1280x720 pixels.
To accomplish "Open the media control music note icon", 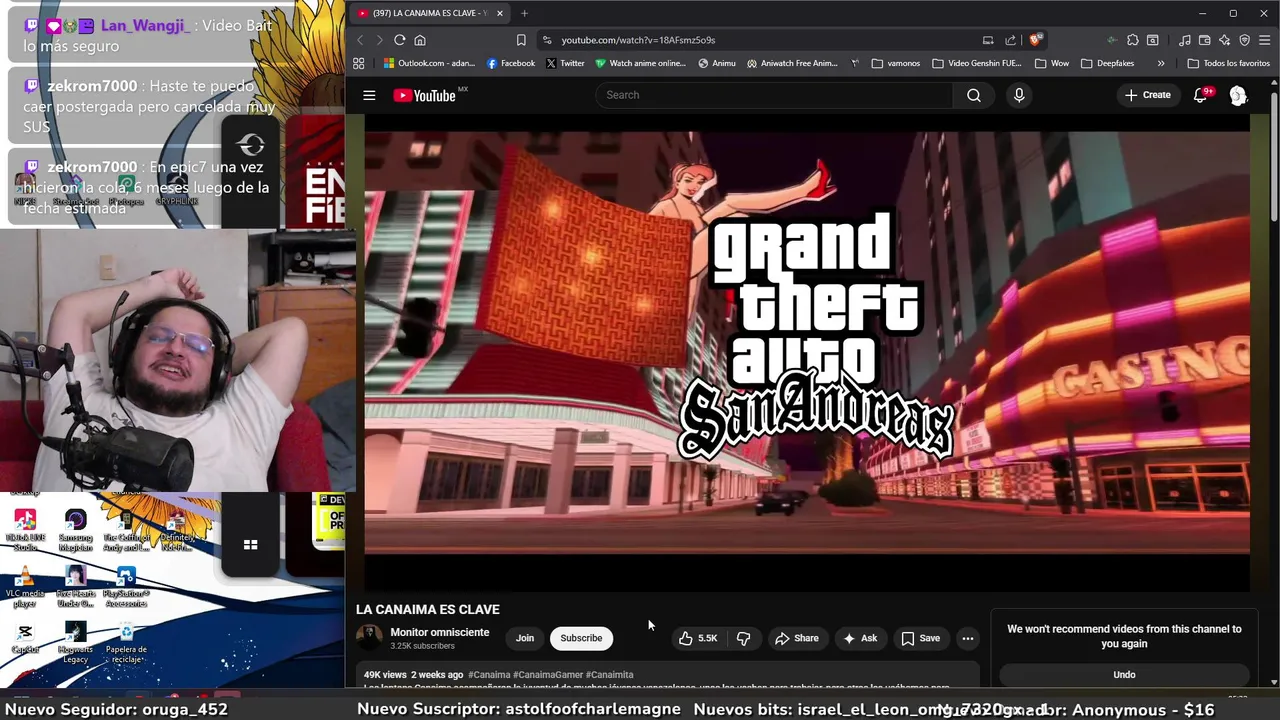I will coord(1184,40).
